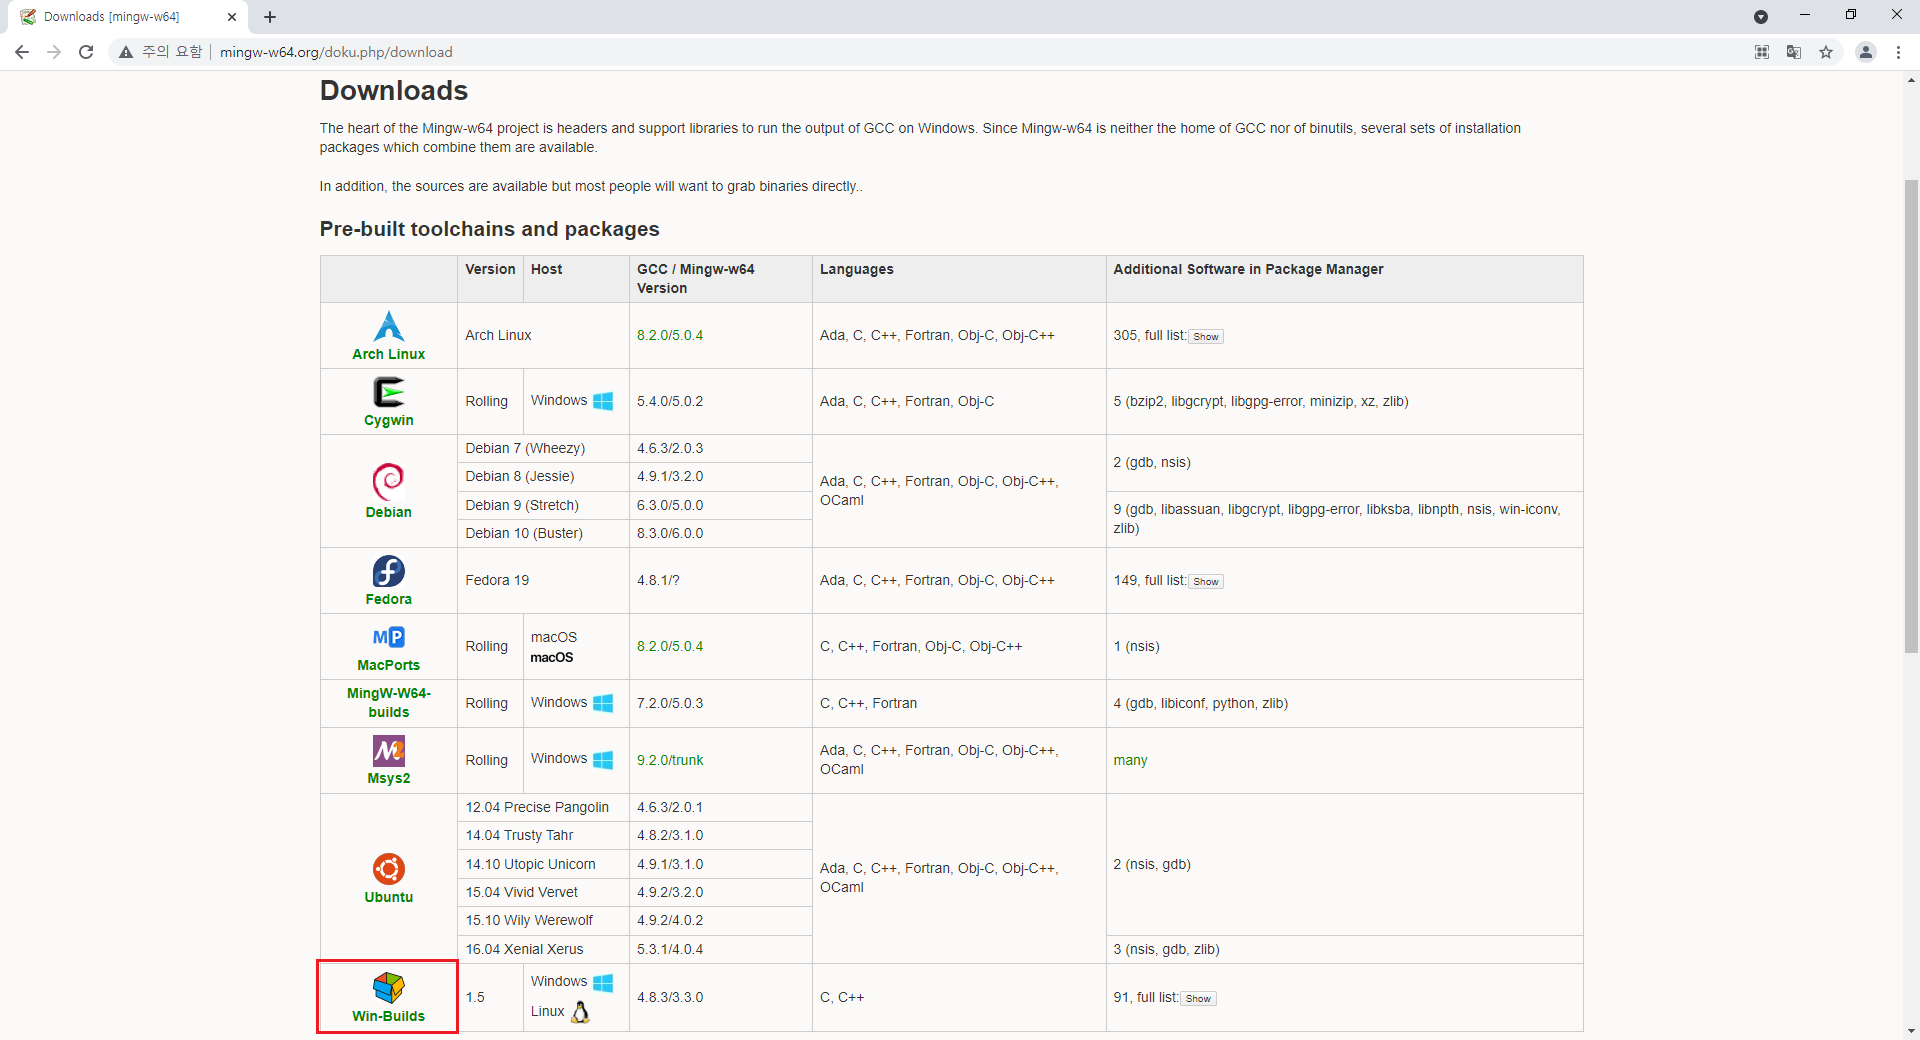The width and height of the screenshot is (1920, 1040).
Task: Open the Arch Linux link
Action: pyautogui.click(x=388, y=354)
